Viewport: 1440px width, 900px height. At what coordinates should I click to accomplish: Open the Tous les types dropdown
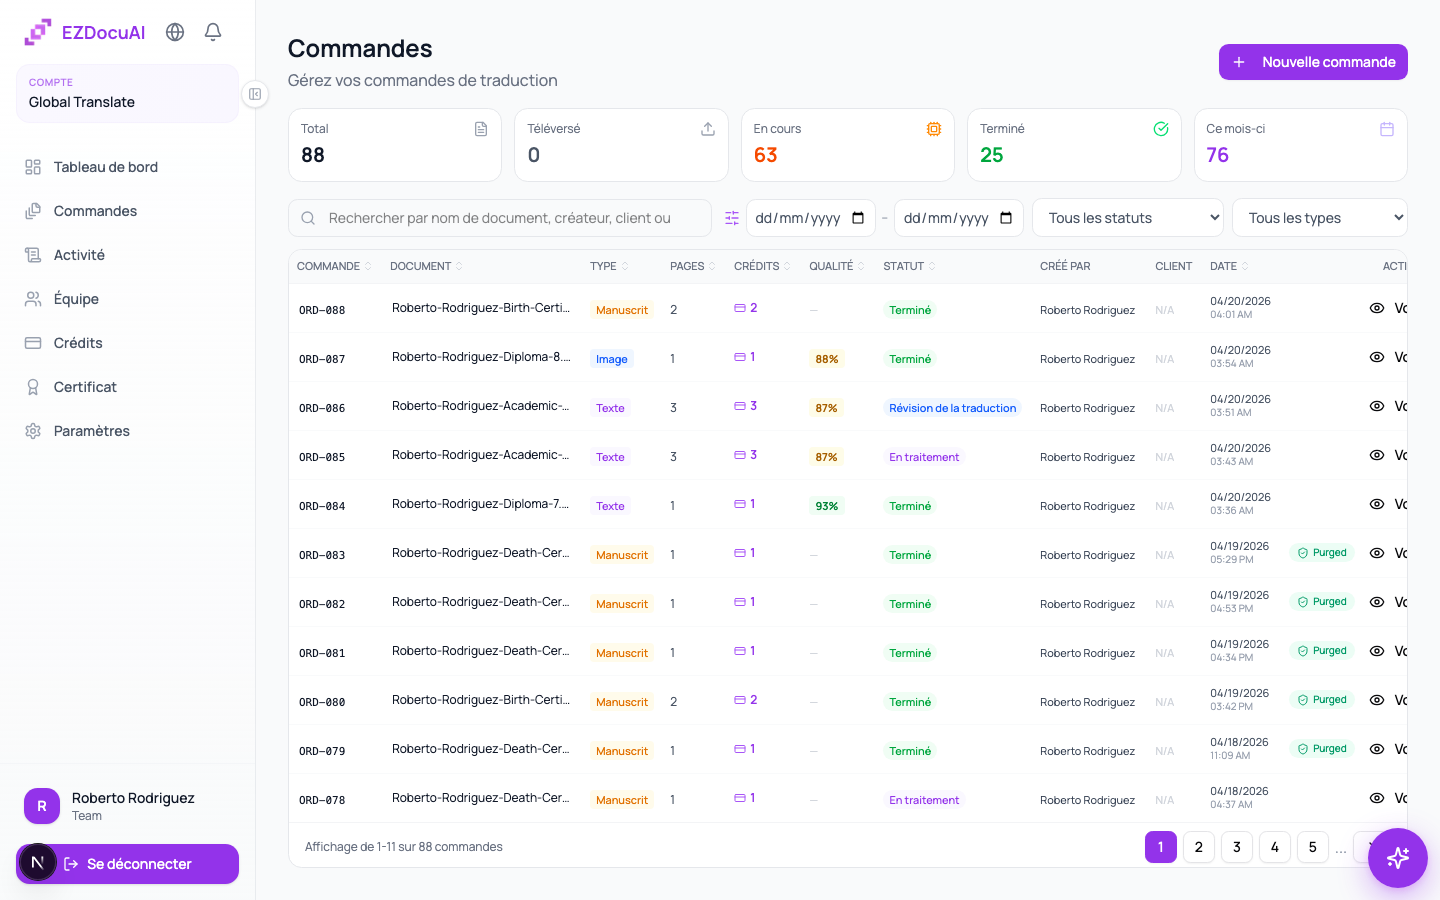[x=1320, y=218]
